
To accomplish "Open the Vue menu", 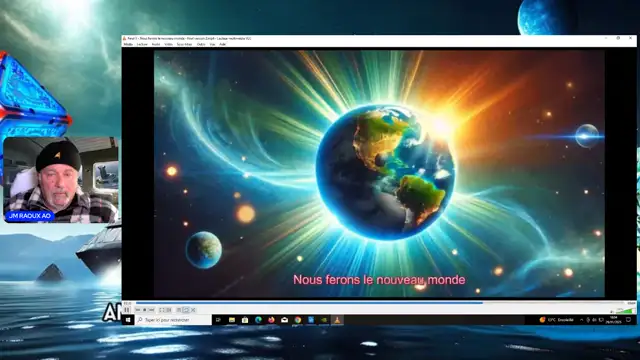I will coord(212,44).
